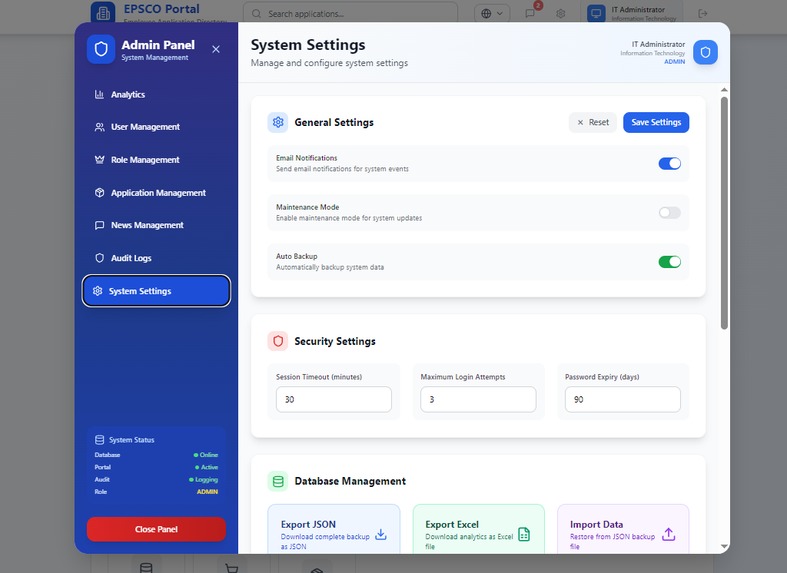This screenshot has width=787, height=573.
Task: Click the Export JSON download icon
Action: pos(381,534)
